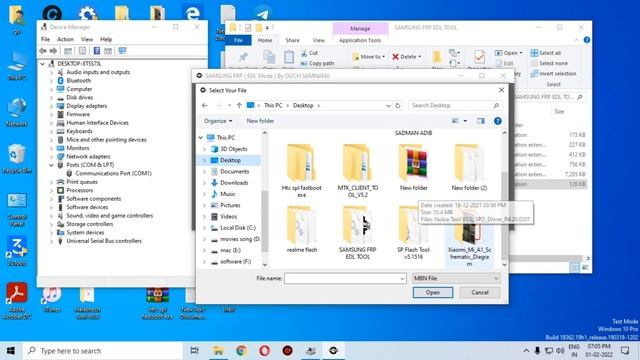Viewport: 640px width, 360px height.
Task: Open Device Manager View menu
Action: 87,39
